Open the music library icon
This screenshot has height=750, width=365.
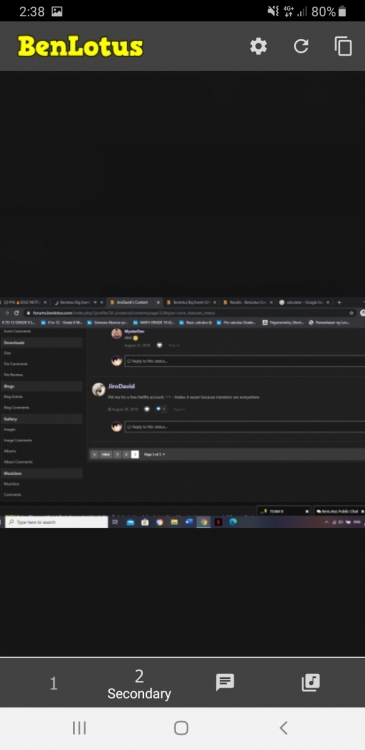[x=310, y=683]
